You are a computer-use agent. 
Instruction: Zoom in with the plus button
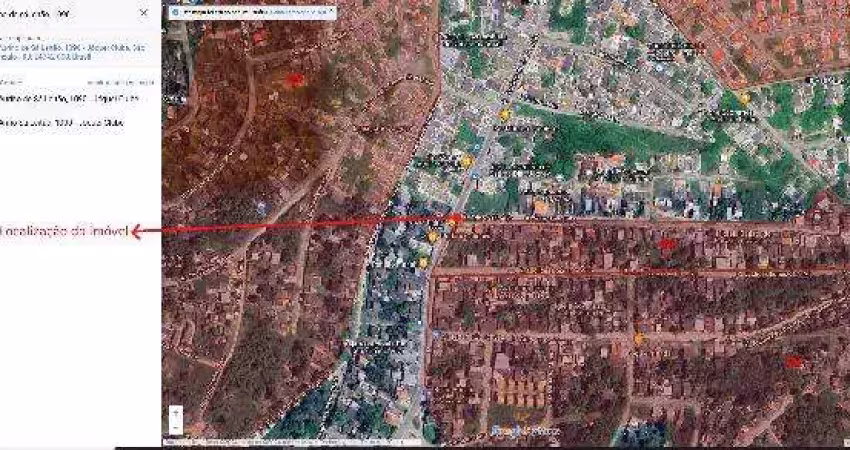pos(176,411)
